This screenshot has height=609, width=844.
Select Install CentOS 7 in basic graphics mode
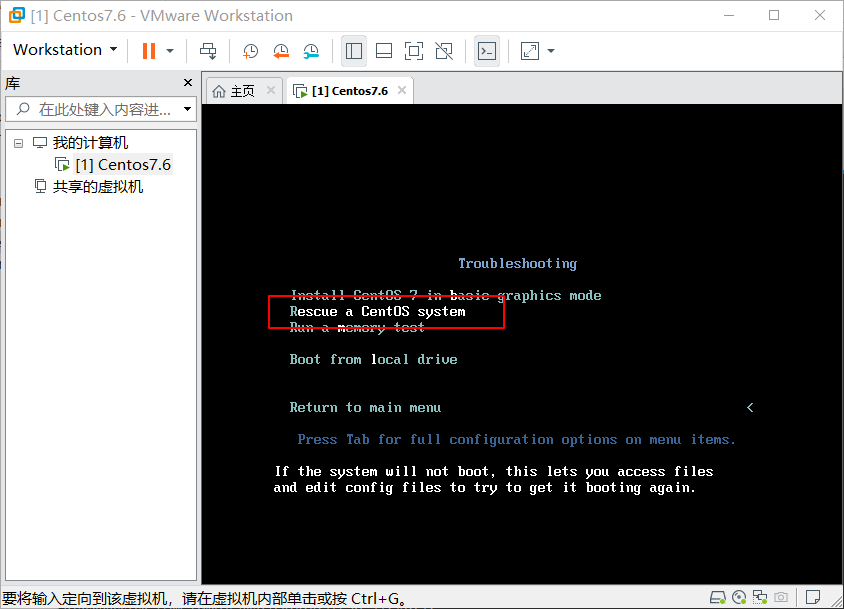point(446,295)
